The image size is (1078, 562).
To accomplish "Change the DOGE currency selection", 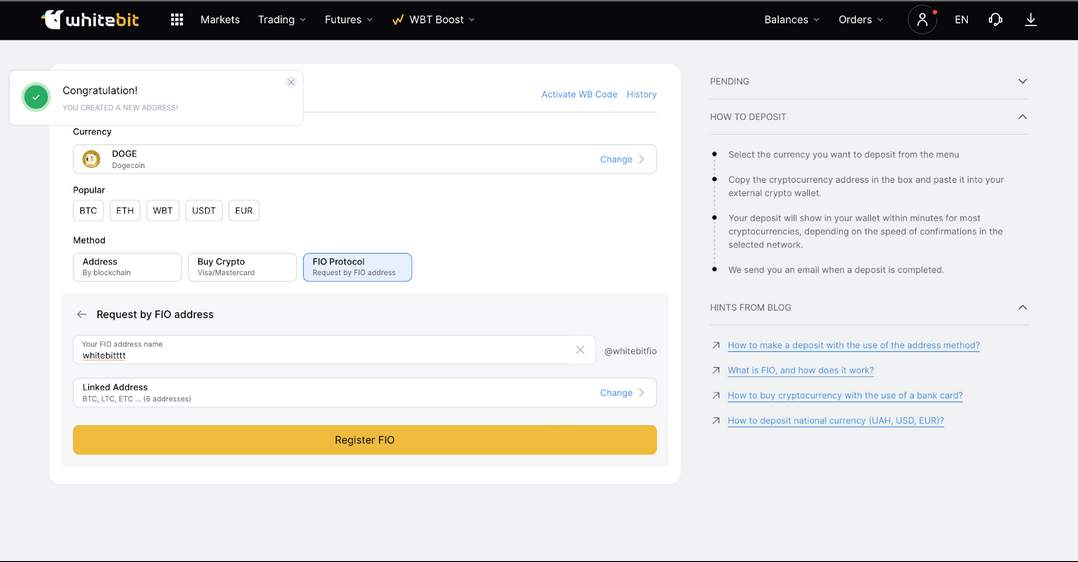I will pyautogui.click(x=622, y=159).
